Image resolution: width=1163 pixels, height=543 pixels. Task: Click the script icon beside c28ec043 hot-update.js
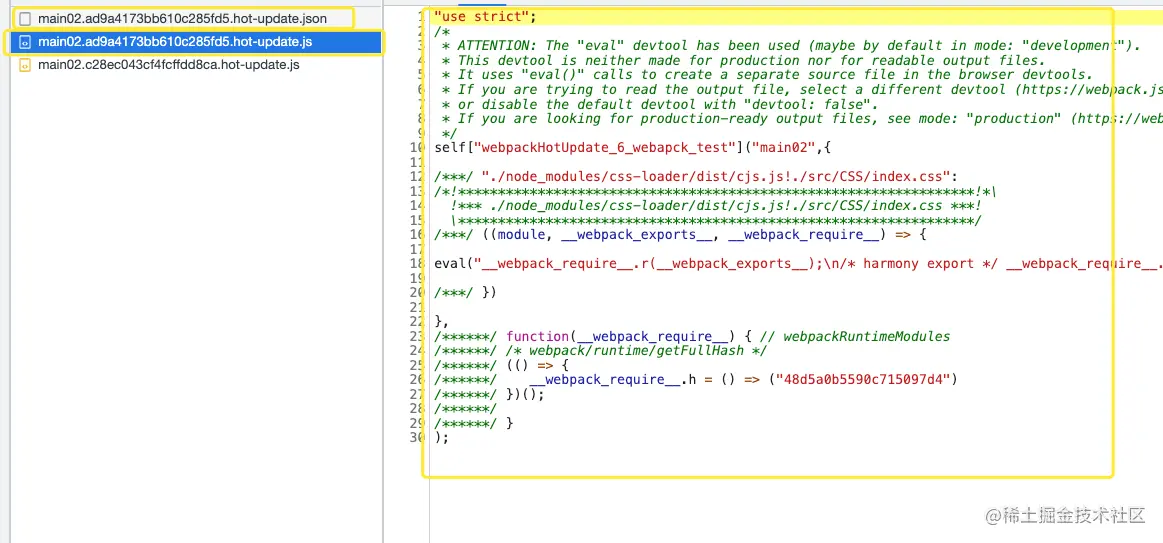pos(24,65)
